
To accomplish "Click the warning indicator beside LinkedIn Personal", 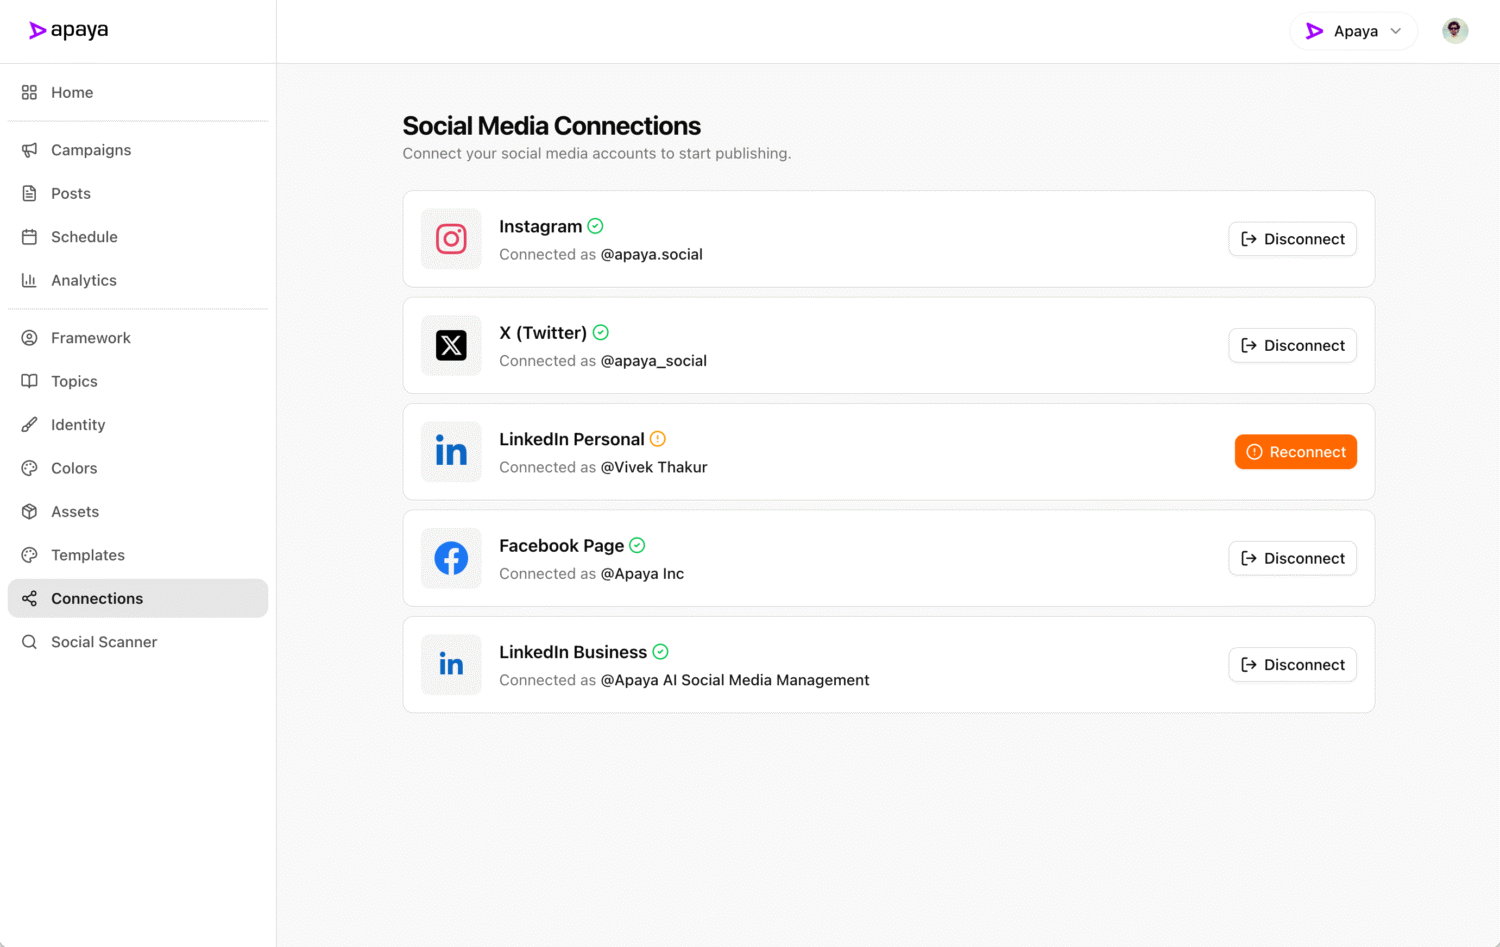I will click(x=657, y=438).
